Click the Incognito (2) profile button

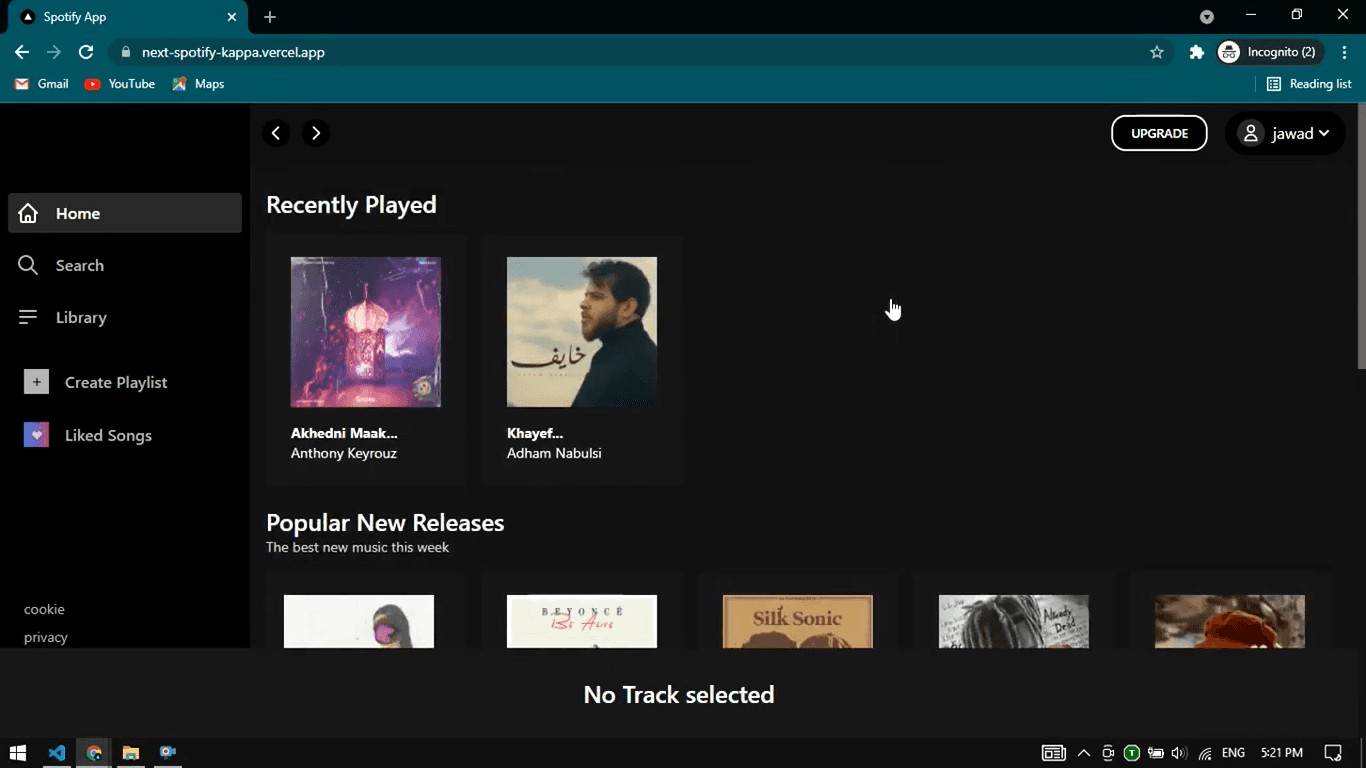(x=1270, y=52)
